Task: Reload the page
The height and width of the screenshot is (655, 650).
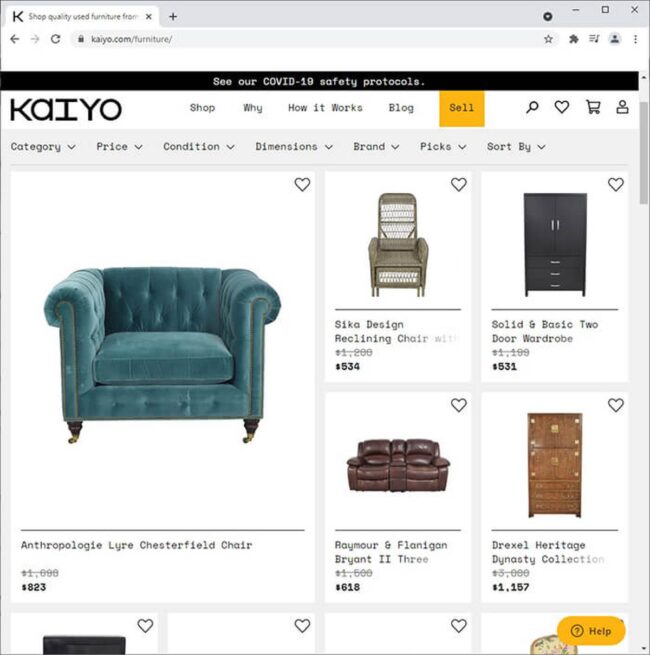Action: (x=55, y=39)
